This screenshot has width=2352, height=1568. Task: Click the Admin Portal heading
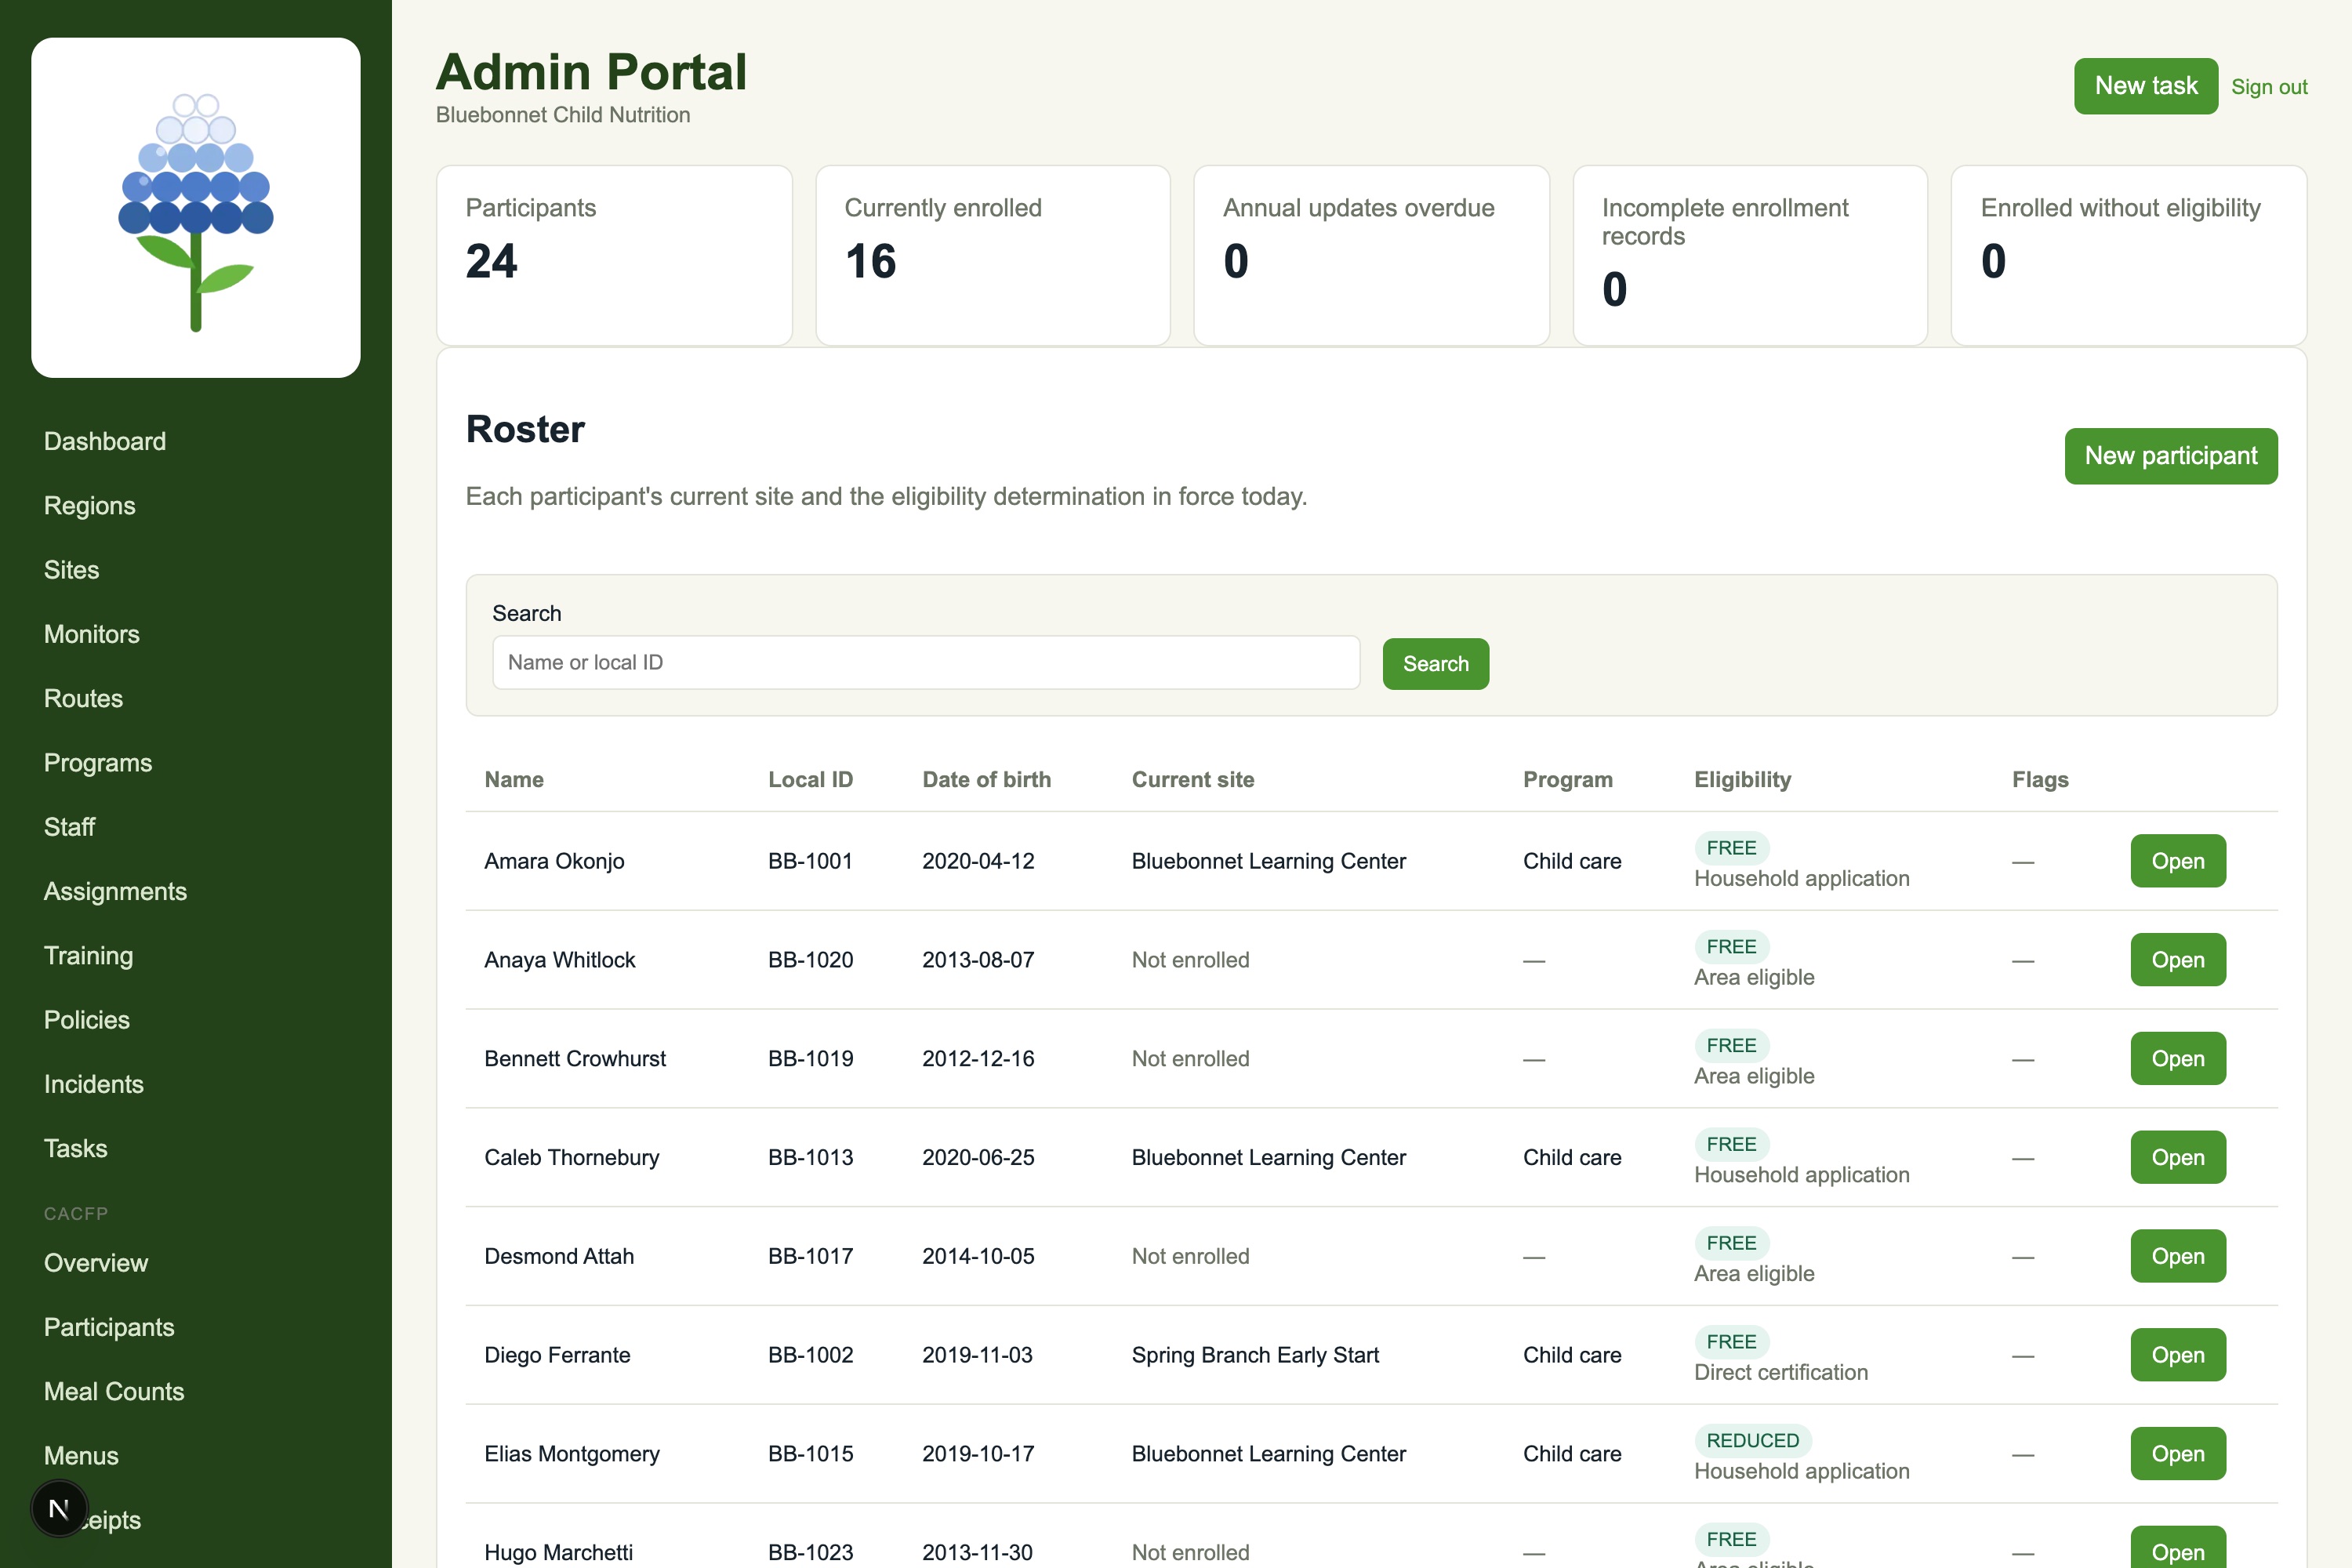(591, 72)
